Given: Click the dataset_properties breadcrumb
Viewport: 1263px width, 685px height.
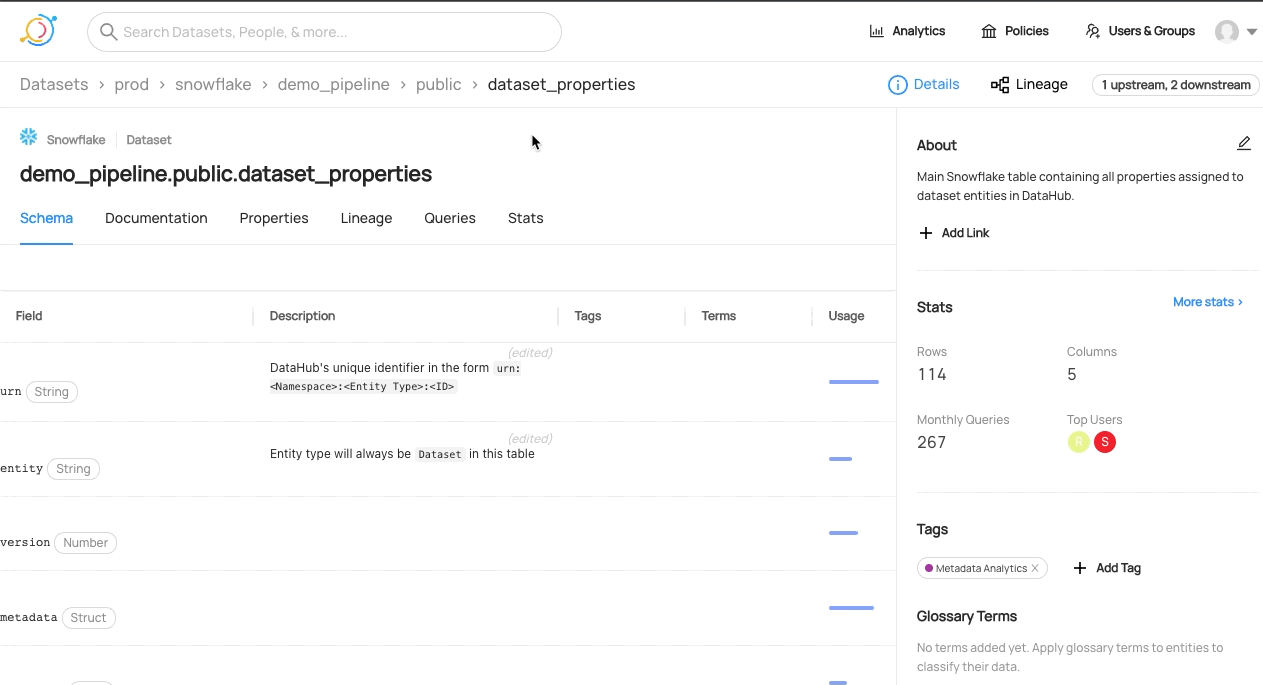Looking at the screenshot, I should (x=562, y=85).
